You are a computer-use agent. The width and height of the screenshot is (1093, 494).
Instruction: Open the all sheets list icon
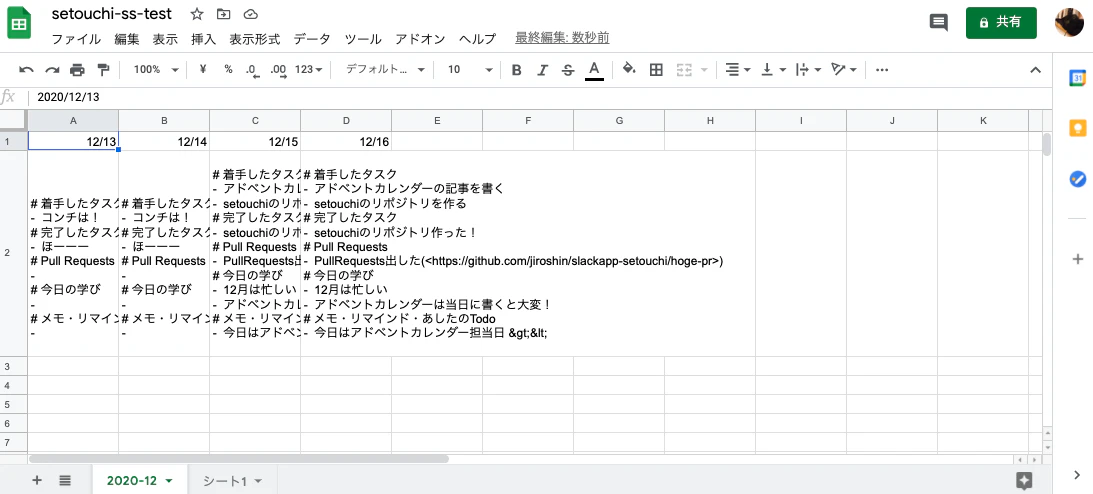pos(65,480)
